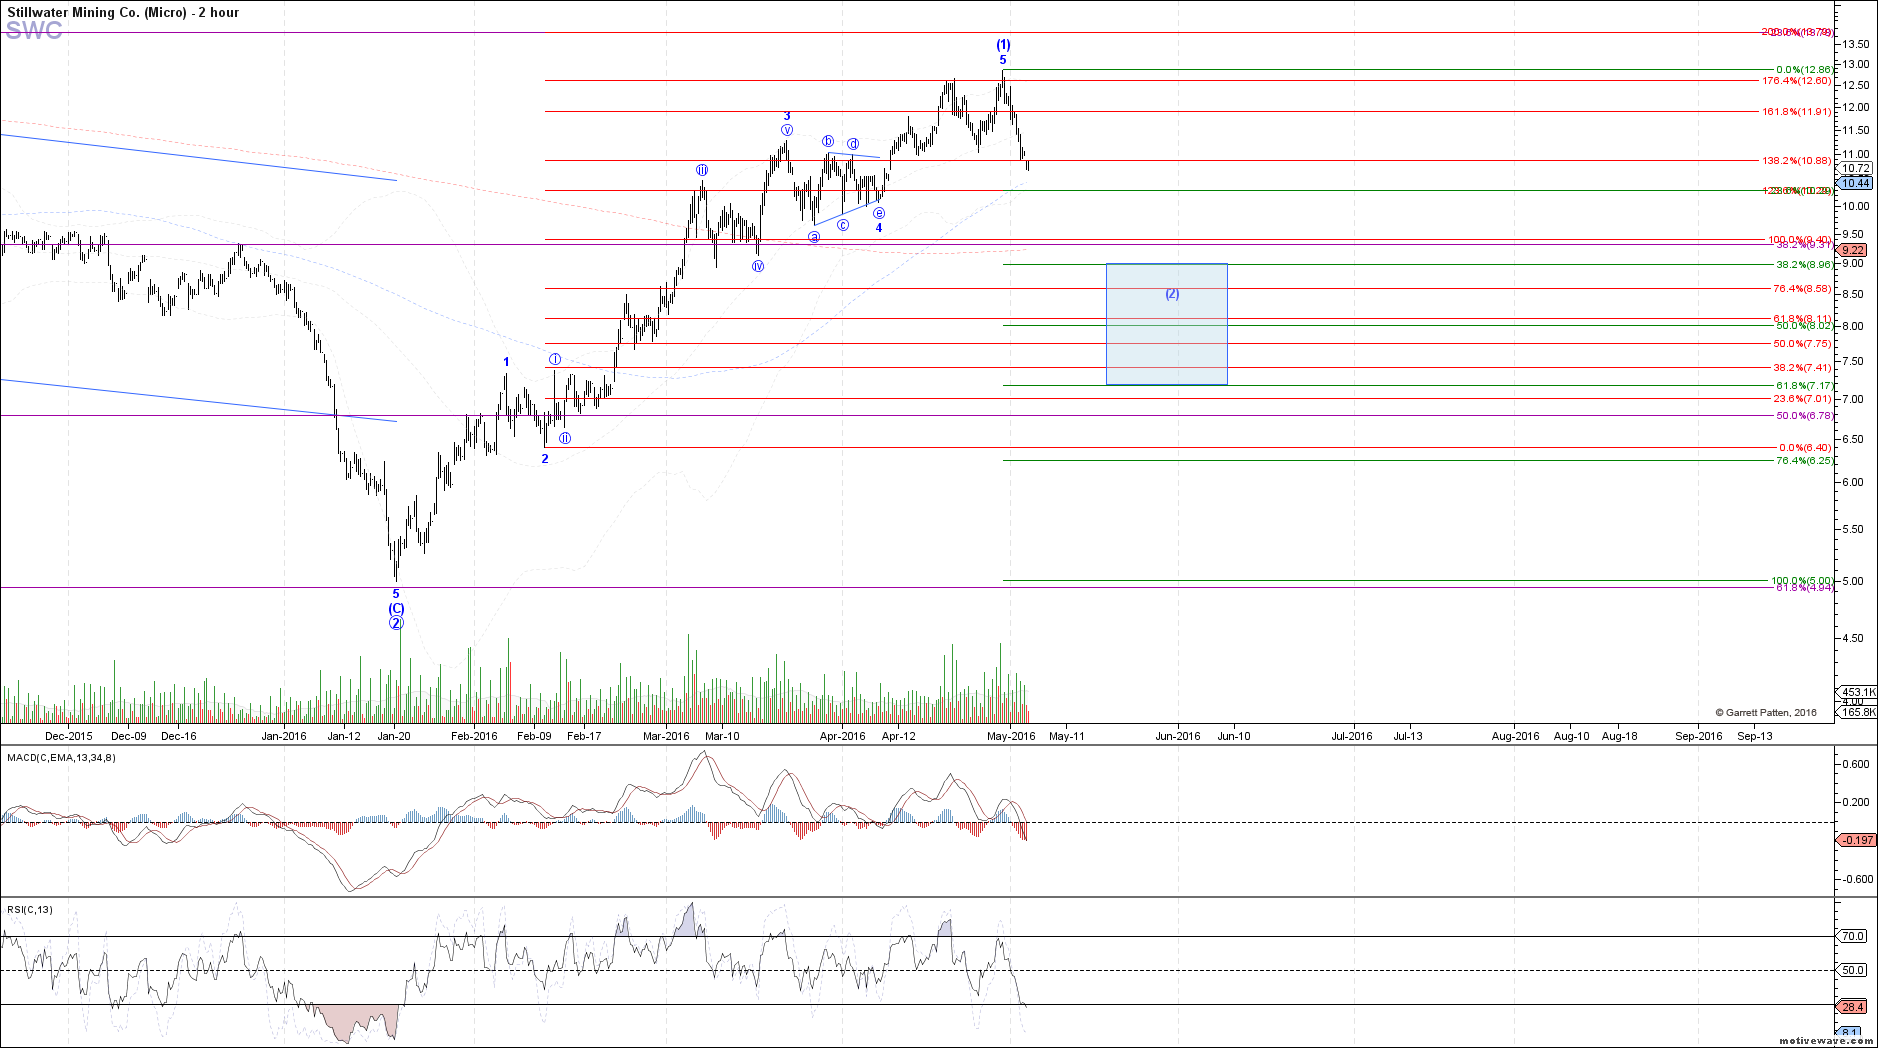Select the circled e triangle wave label
This screenshot has width=1878, height=1048.
[879, 213]
